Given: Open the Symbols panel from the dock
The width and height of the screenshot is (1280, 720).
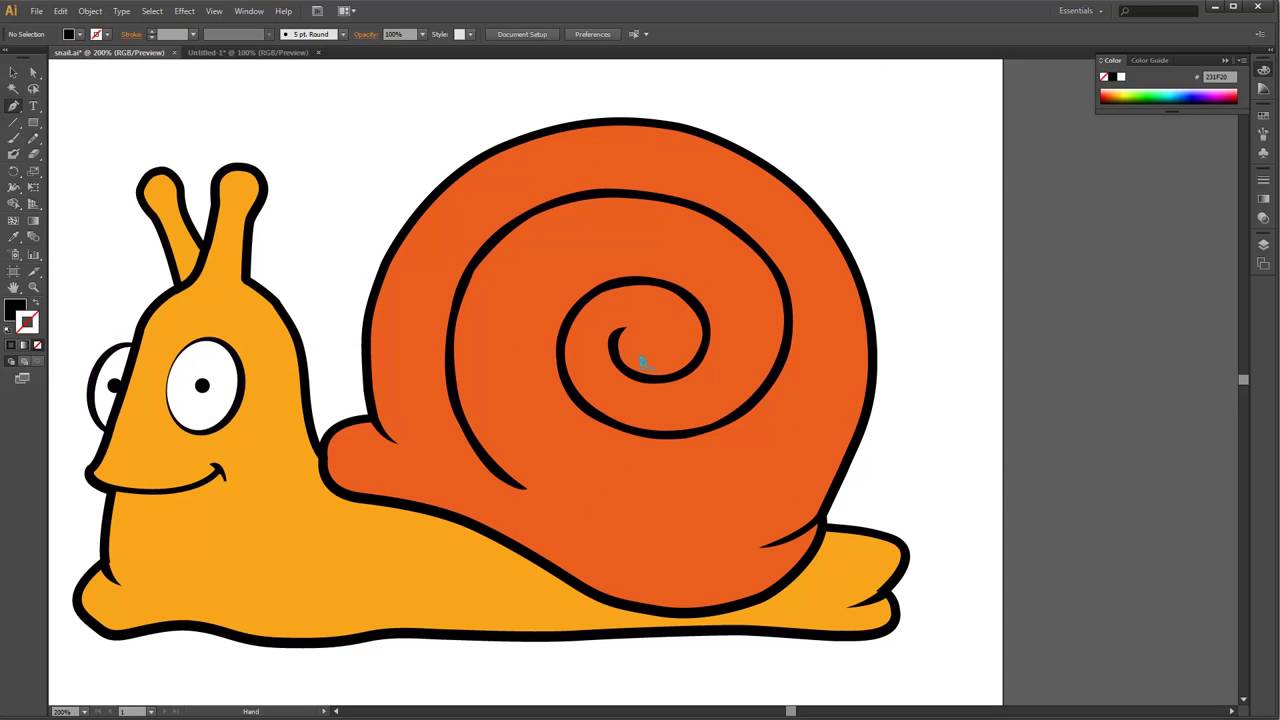Looking at the screenshot, I should 1264,153.
